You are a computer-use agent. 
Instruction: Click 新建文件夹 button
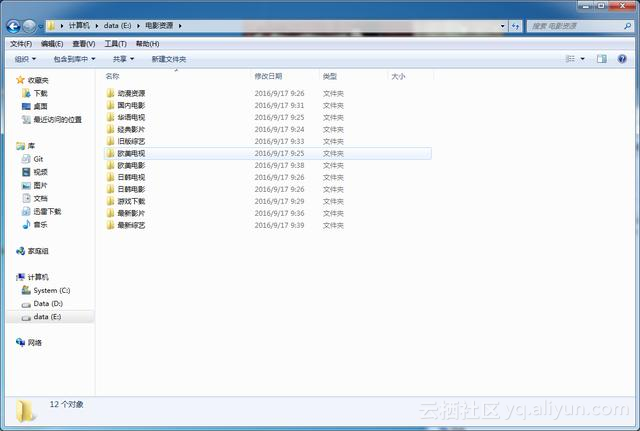pyautogui.click(x=169, y=59)
